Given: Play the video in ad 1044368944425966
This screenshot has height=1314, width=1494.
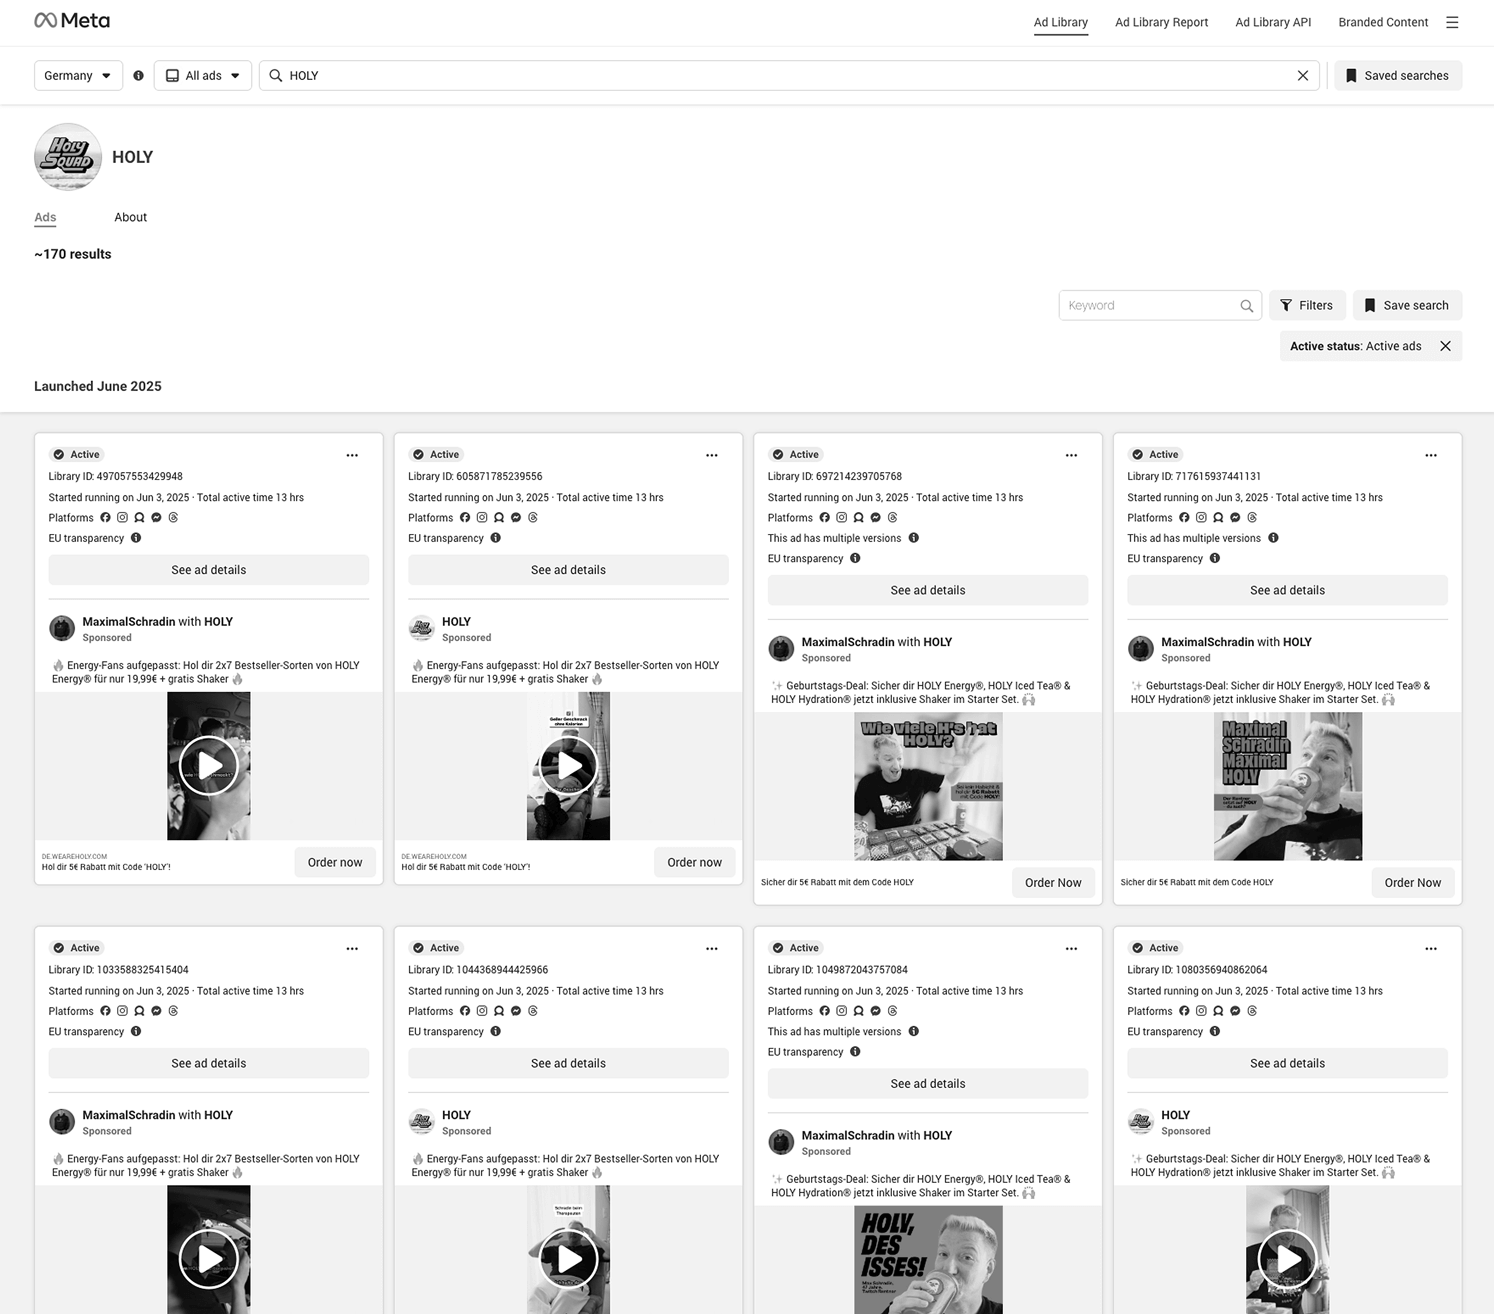Looking at the screenshot, I should point(568,1259).
